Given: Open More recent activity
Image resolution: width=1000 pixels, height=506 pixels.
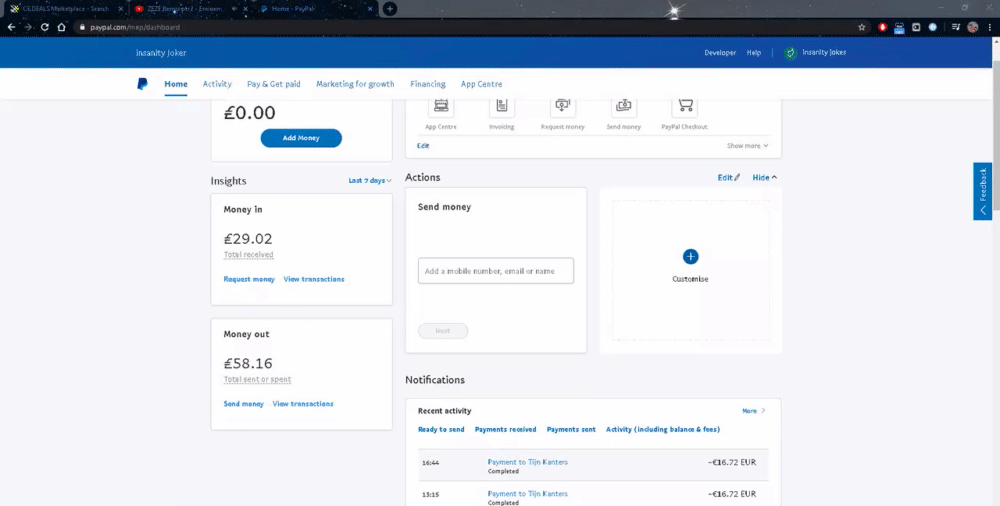Looking at the screenshot, I should click(x=754, y=411).
